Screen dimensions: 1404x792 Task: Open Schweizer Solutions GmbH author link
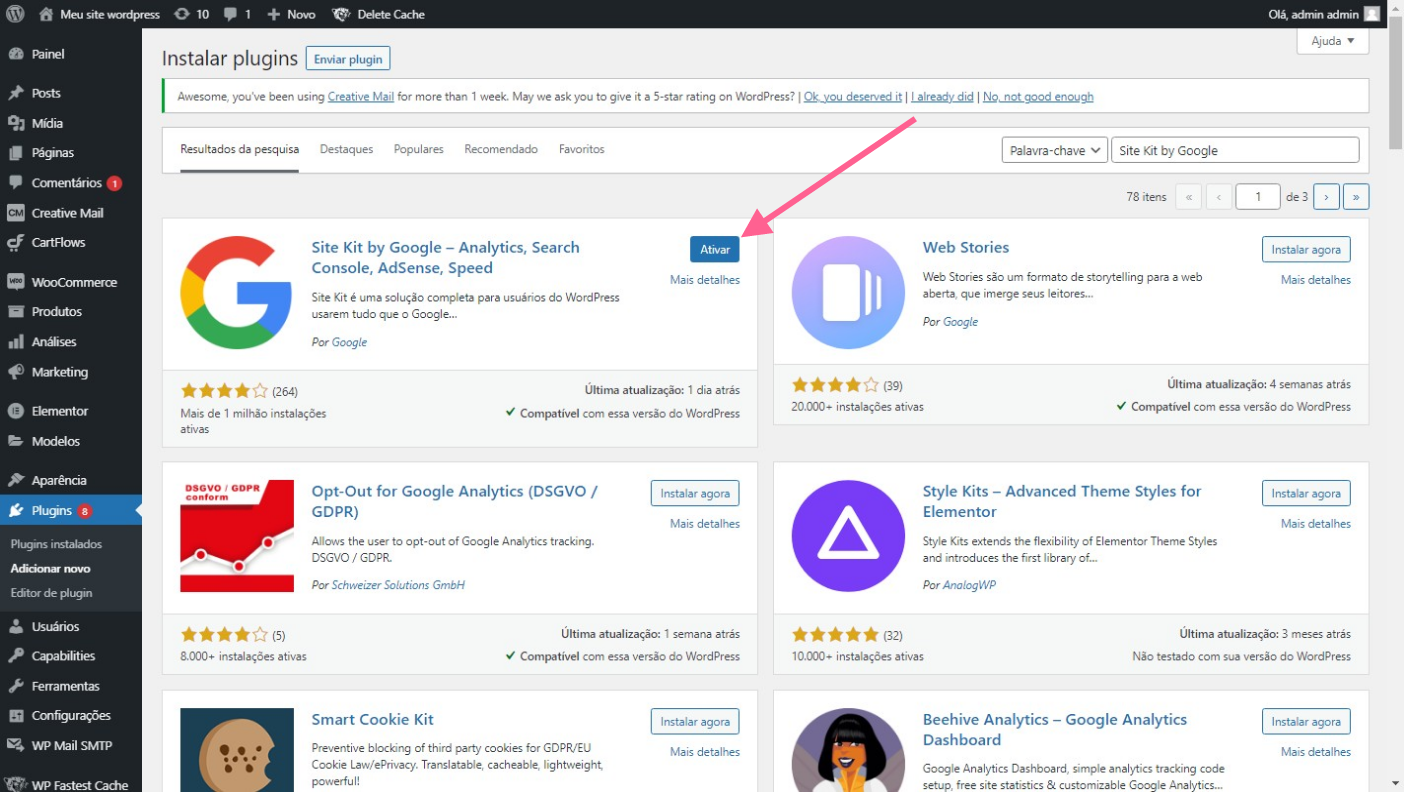(398, 585)
